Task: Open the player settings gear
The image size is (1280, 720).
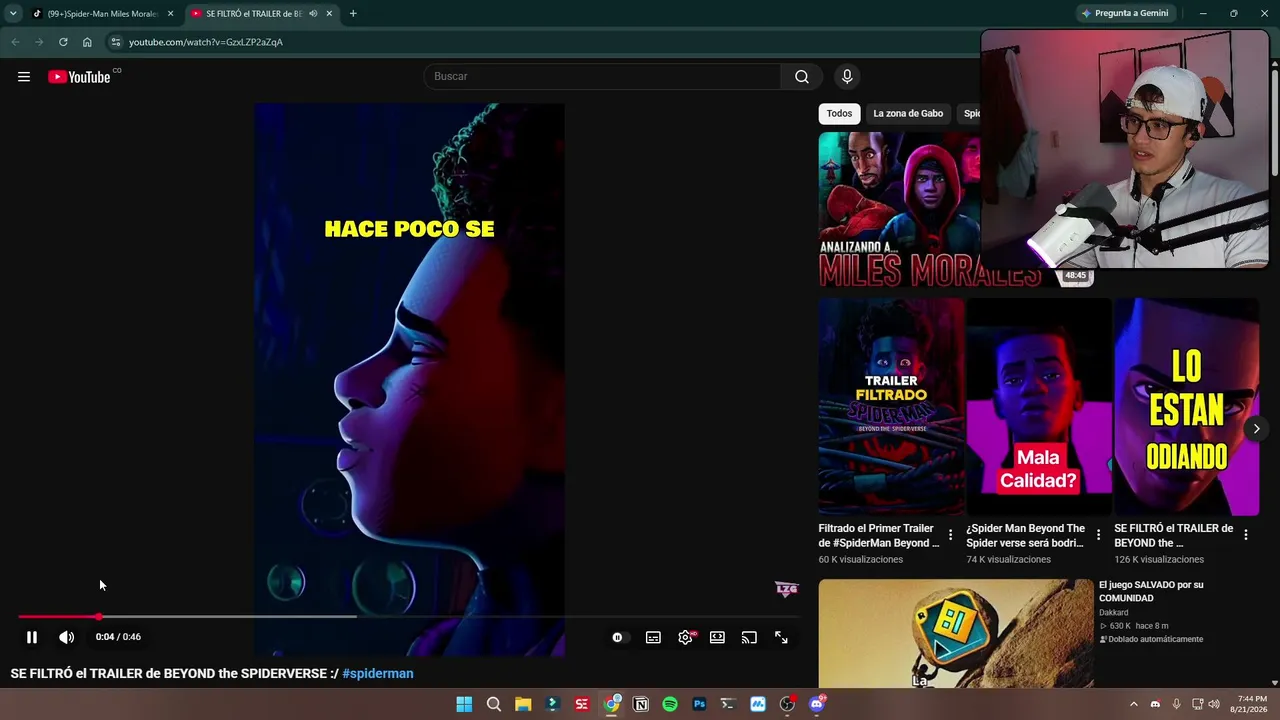Action: pyautogui.click(x=685, y=637)
